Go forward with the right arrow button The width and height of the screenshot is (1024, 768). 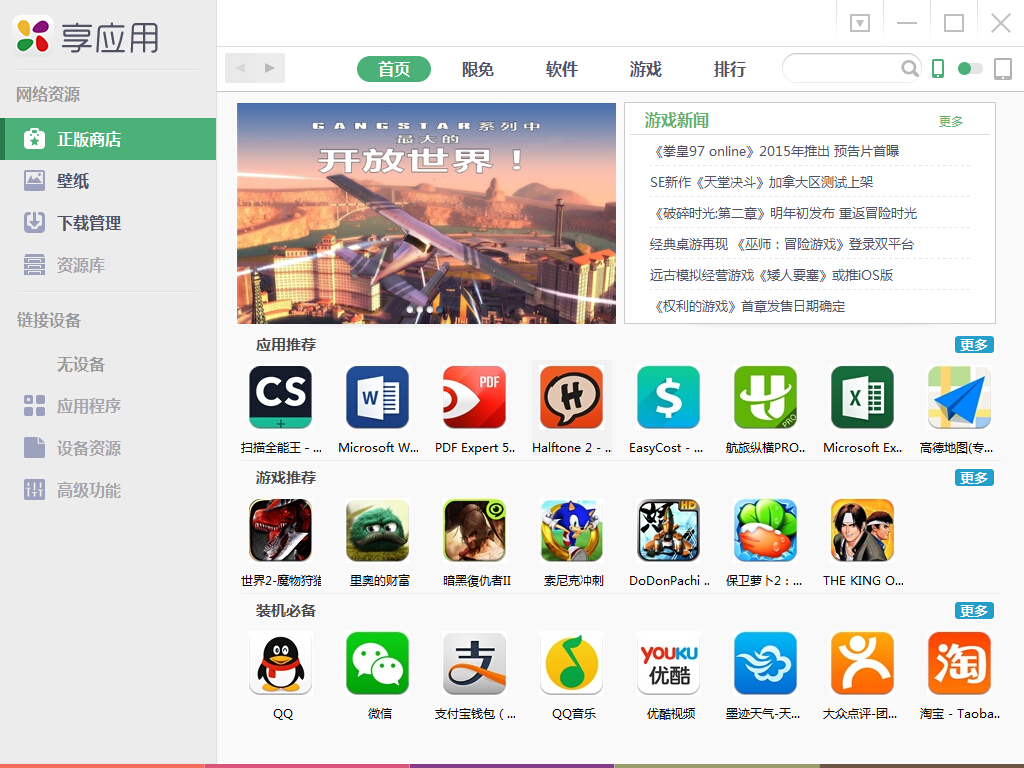click(x=270, y=68)
